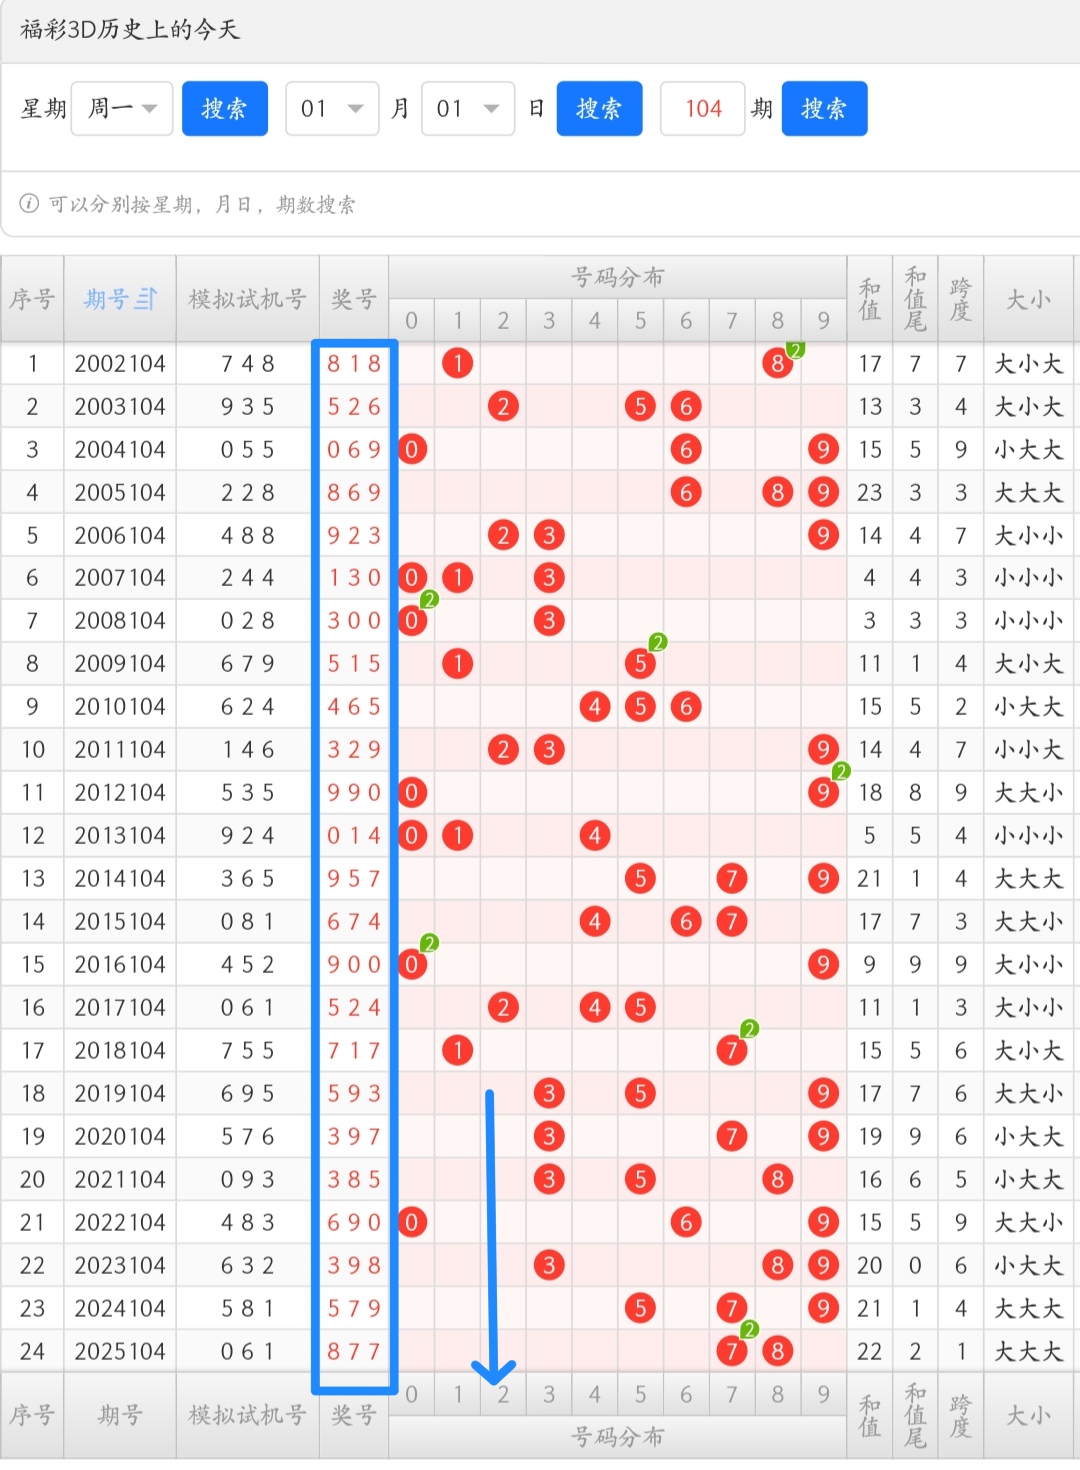This screenshot has width=1080, height=1470.
Task: Click issue number 2013104 in the table
Action: [x=120, y=835]
